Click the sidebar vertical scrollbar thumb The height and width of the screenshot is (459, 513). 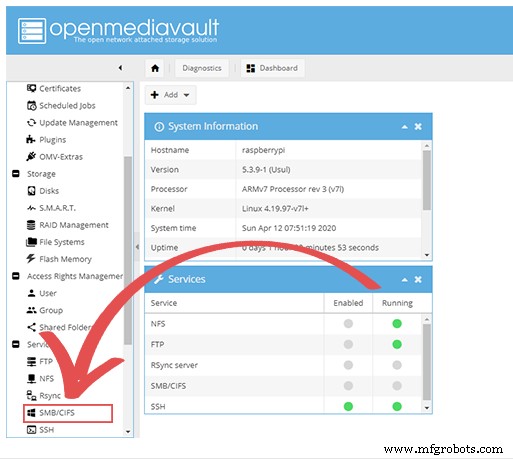pyautogui.click(x=128, y=250)
